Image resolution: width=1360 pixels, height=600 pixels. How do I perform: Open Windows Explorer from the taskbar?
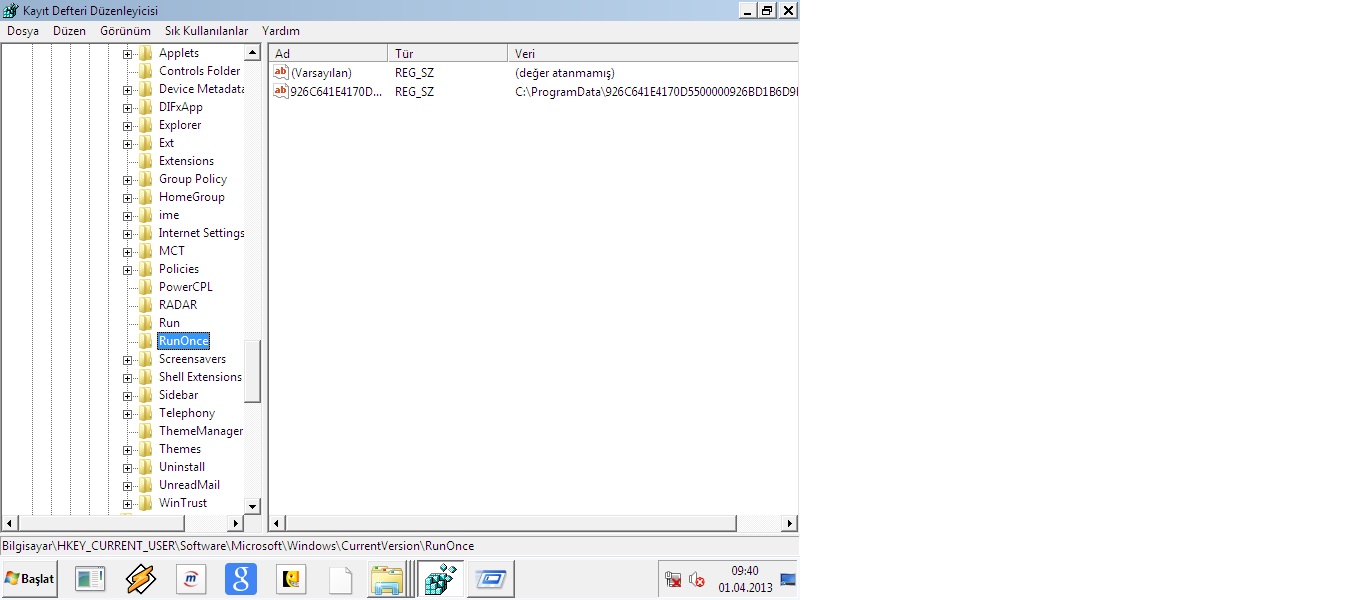pyautogui.click(x=387, y=580)
